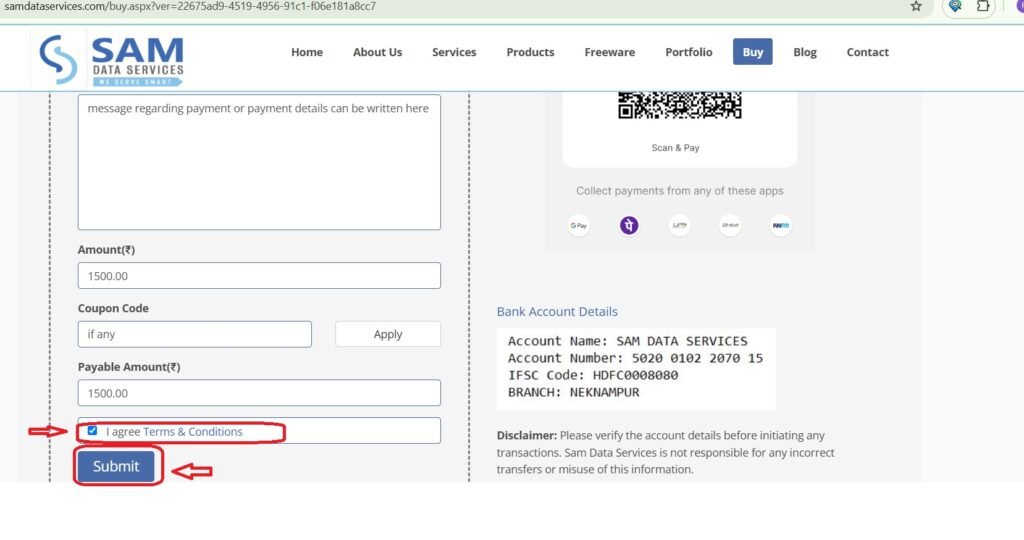The width and height of the screenshot is (1024, 540).
Task: Click 'Collect payments from any of these apps'
Action: click(x=680, y=191)
